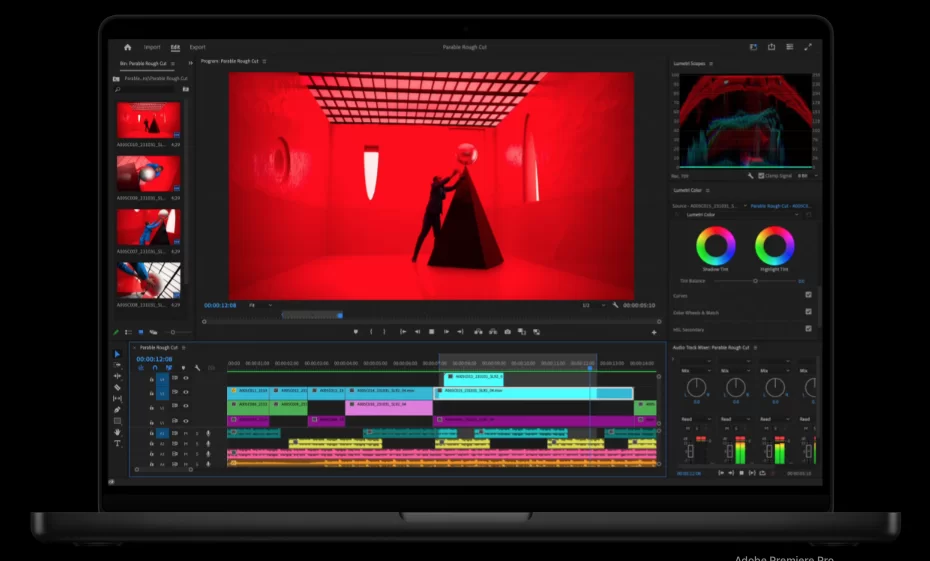
Task: Select the Razor tool in timeline toolbar
Action: tap(117, 387)
